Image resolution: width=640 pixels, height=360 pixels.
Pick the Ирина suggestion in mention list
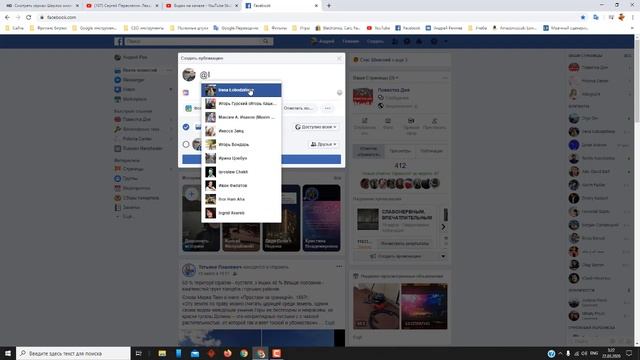(241, 158)
